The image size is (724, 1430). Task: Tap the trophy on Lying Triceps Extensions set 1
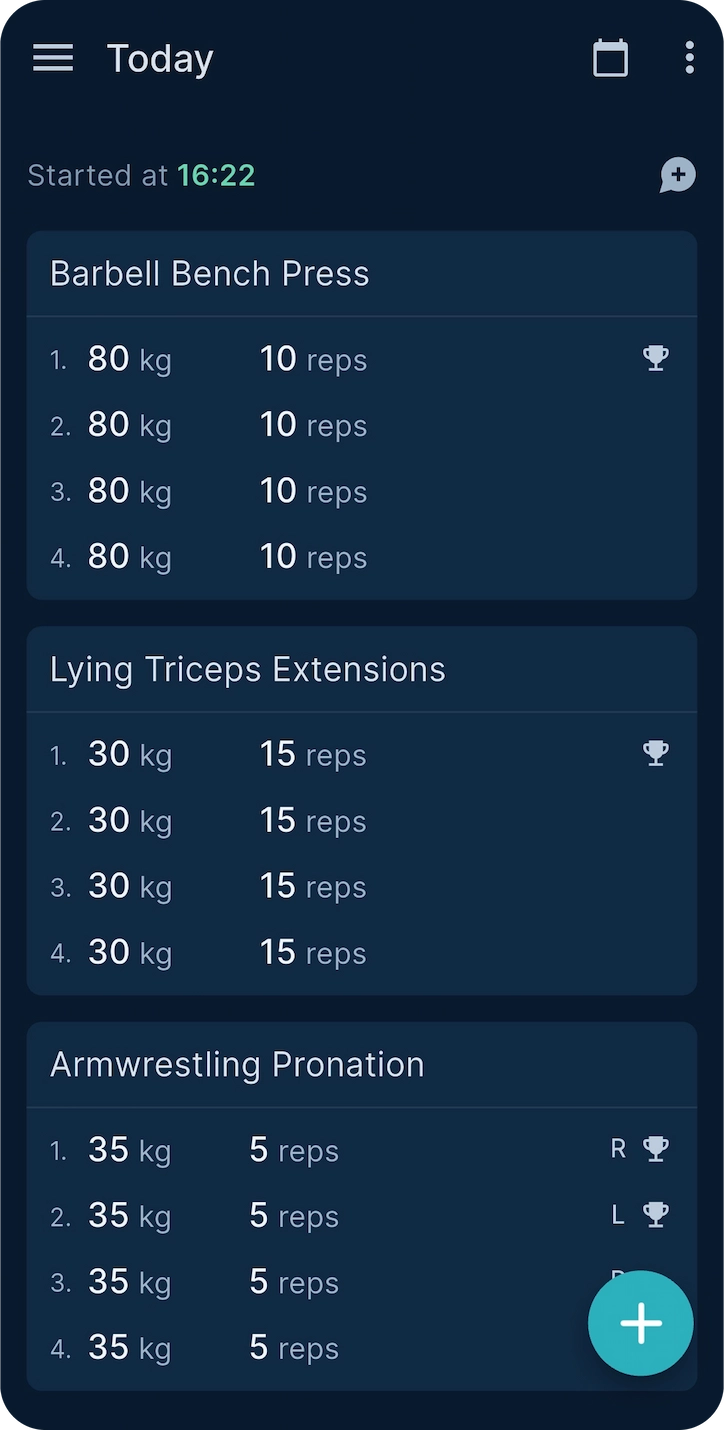[655, 753]
